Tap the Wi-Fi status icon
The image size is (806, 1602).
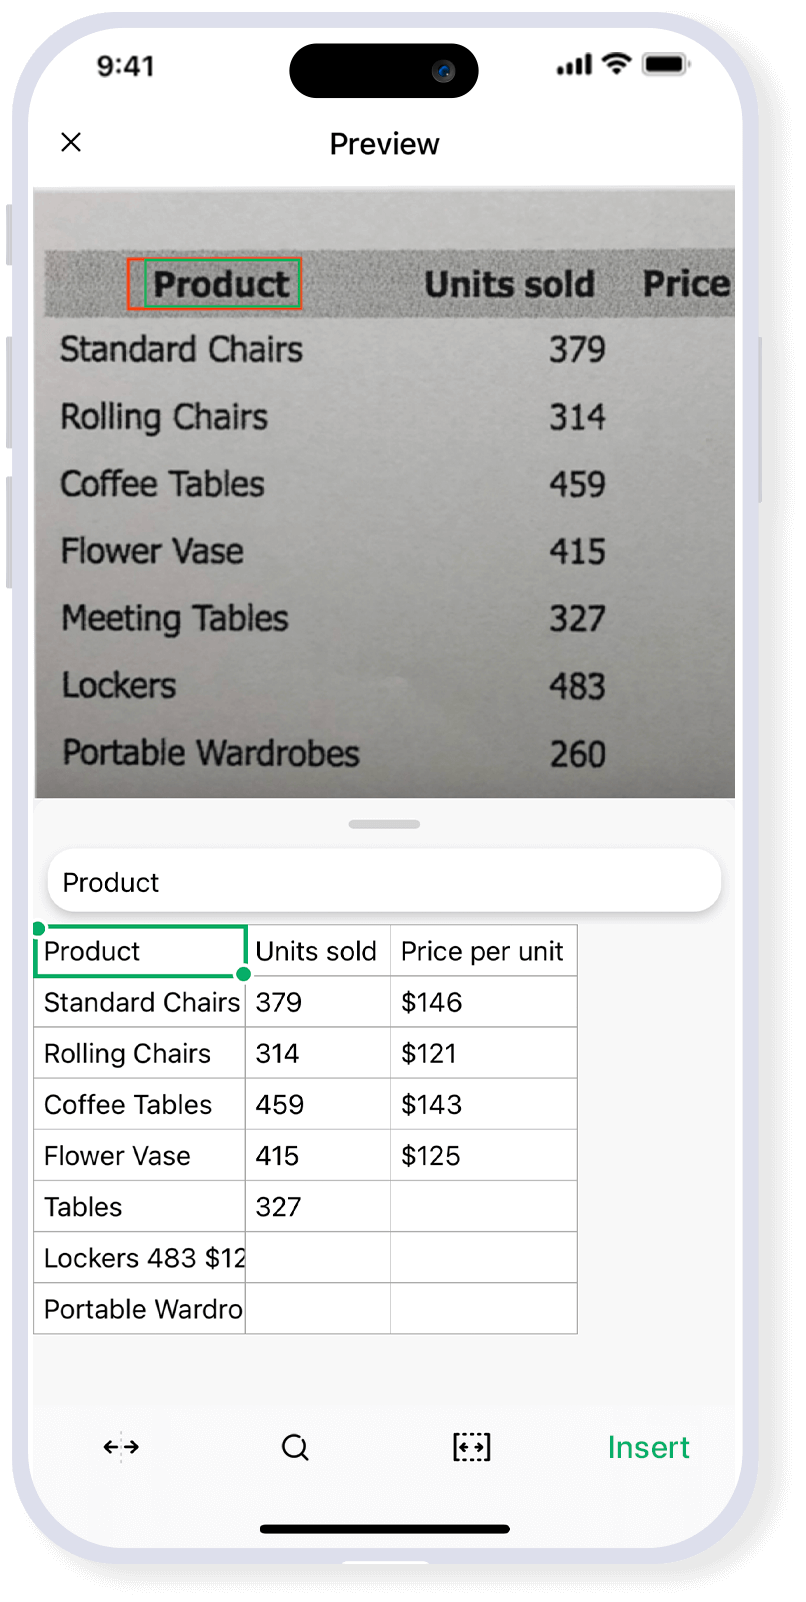618,66
